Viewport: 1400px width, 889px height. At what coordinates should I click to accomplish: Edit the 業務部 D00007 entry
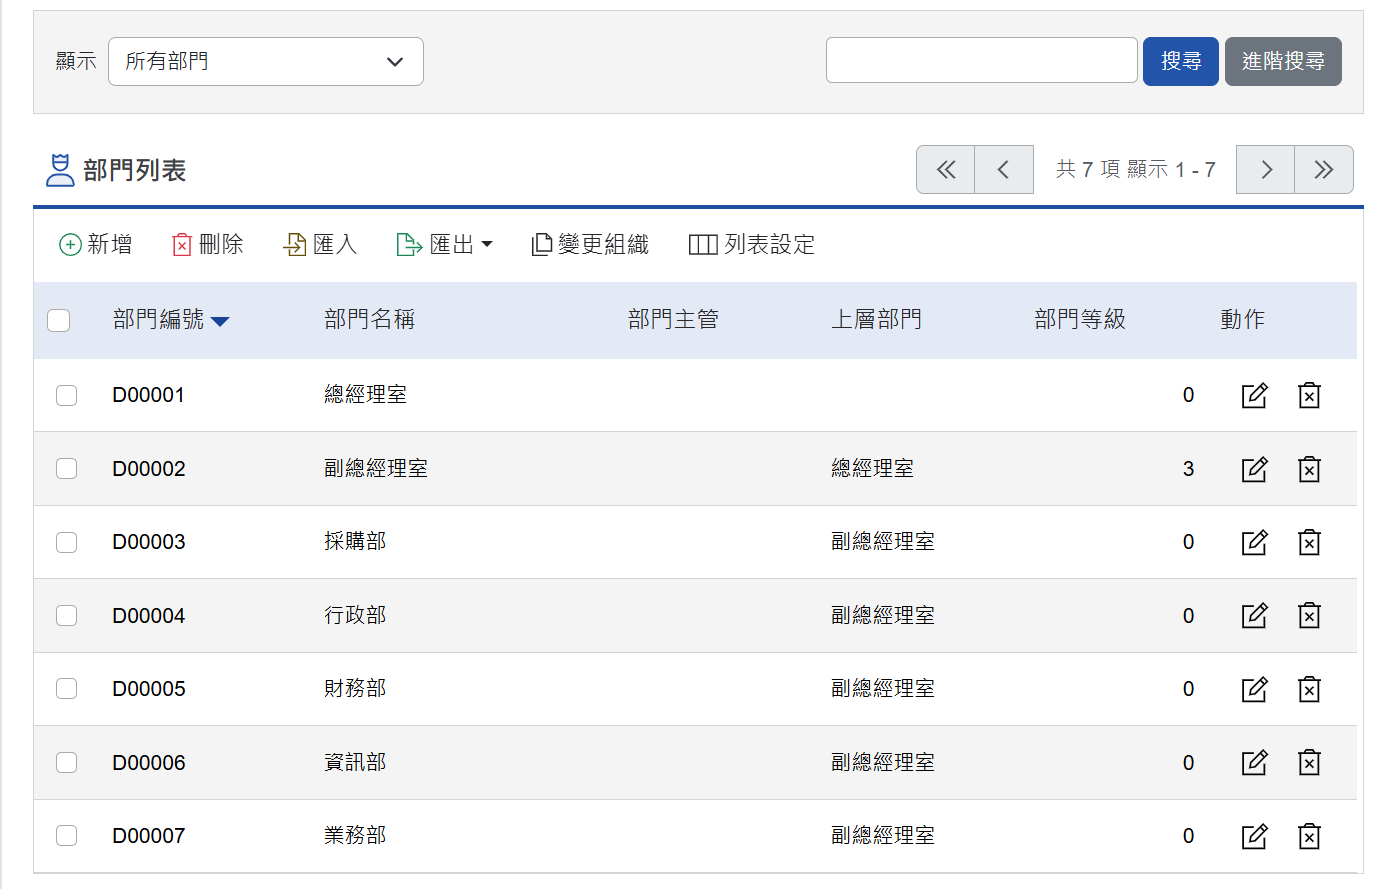(x=1254, y=836)
